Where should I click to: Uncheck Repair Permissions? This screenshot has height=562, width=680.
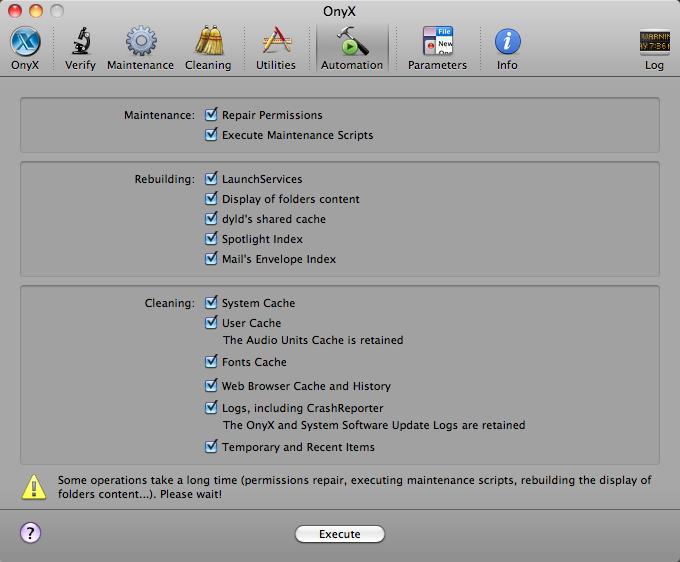pos(211,115)
